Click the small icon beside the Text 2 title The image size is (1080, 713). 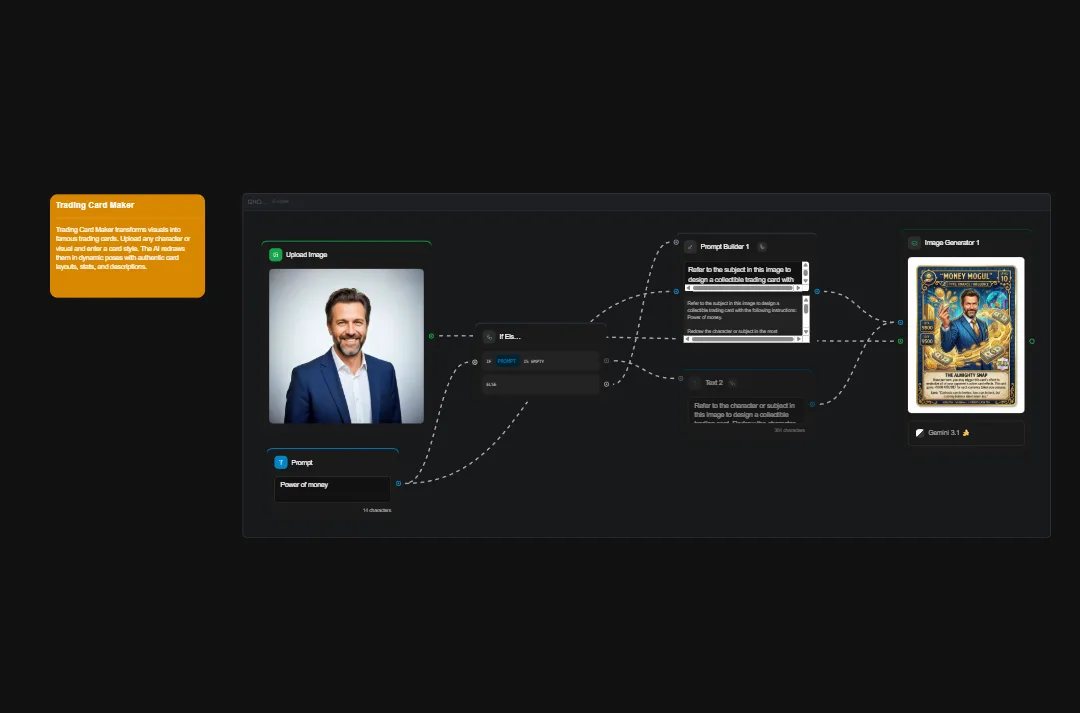point(732,383)
